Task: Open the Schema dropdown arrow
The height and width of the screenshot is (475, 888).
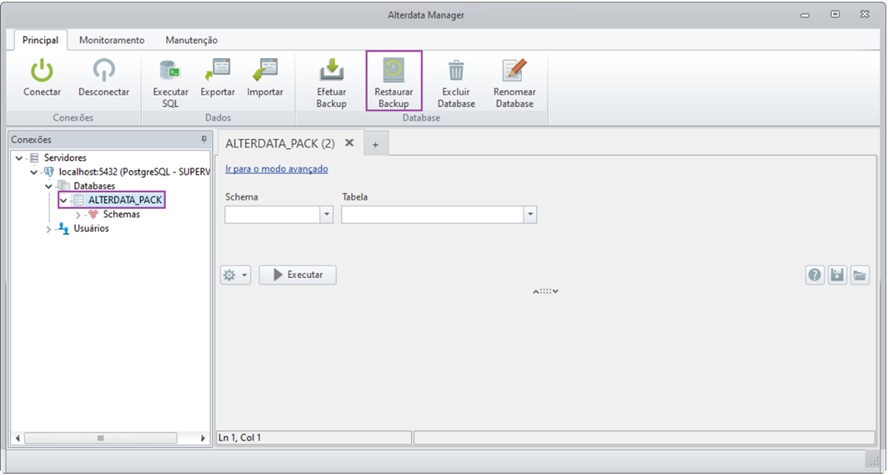Action: click(x=327, y=215)
